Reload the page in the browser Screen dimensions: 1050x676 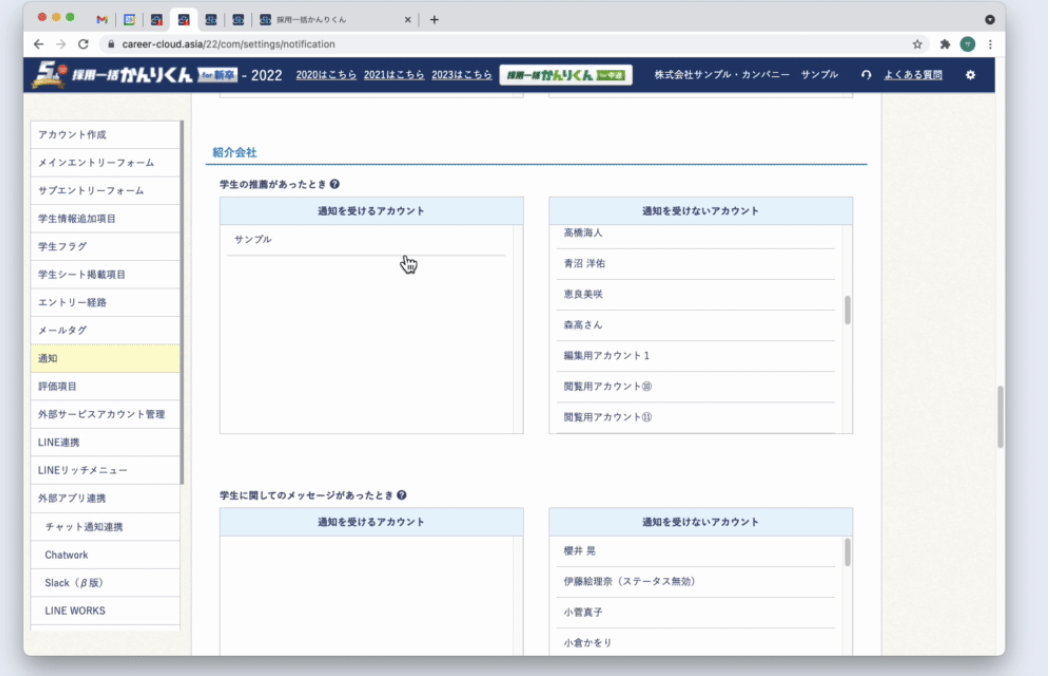tap(84, 44)
